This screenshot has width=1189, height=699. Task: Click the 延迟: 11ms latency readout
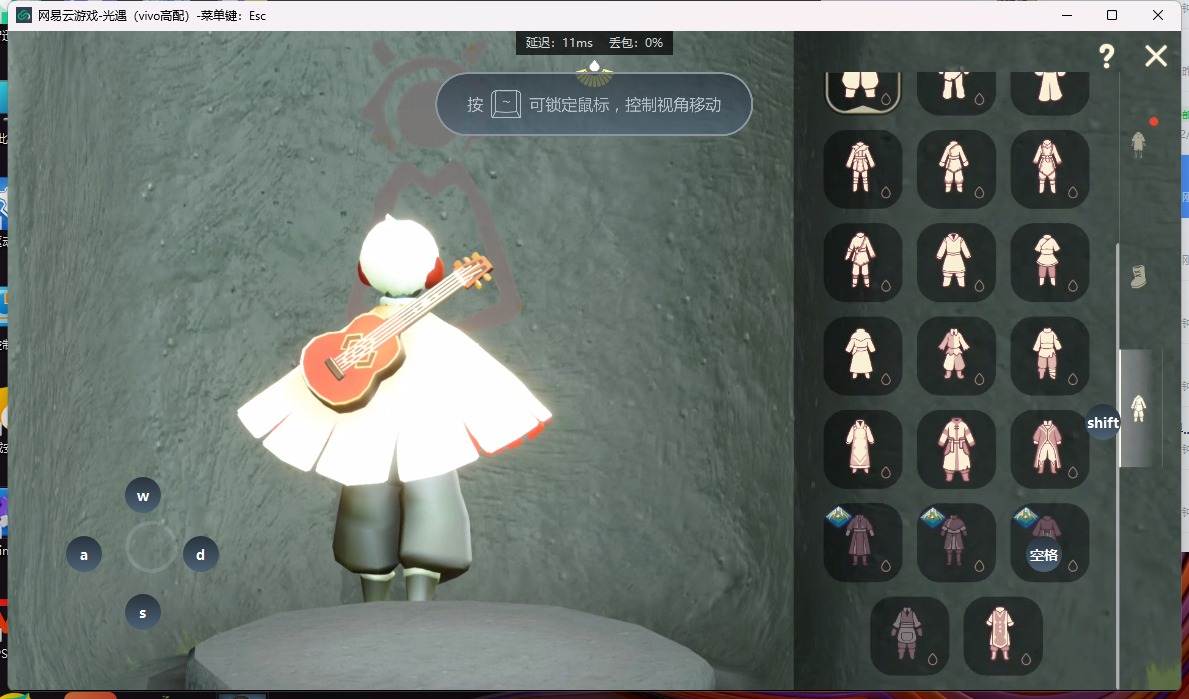click(559, 42)
